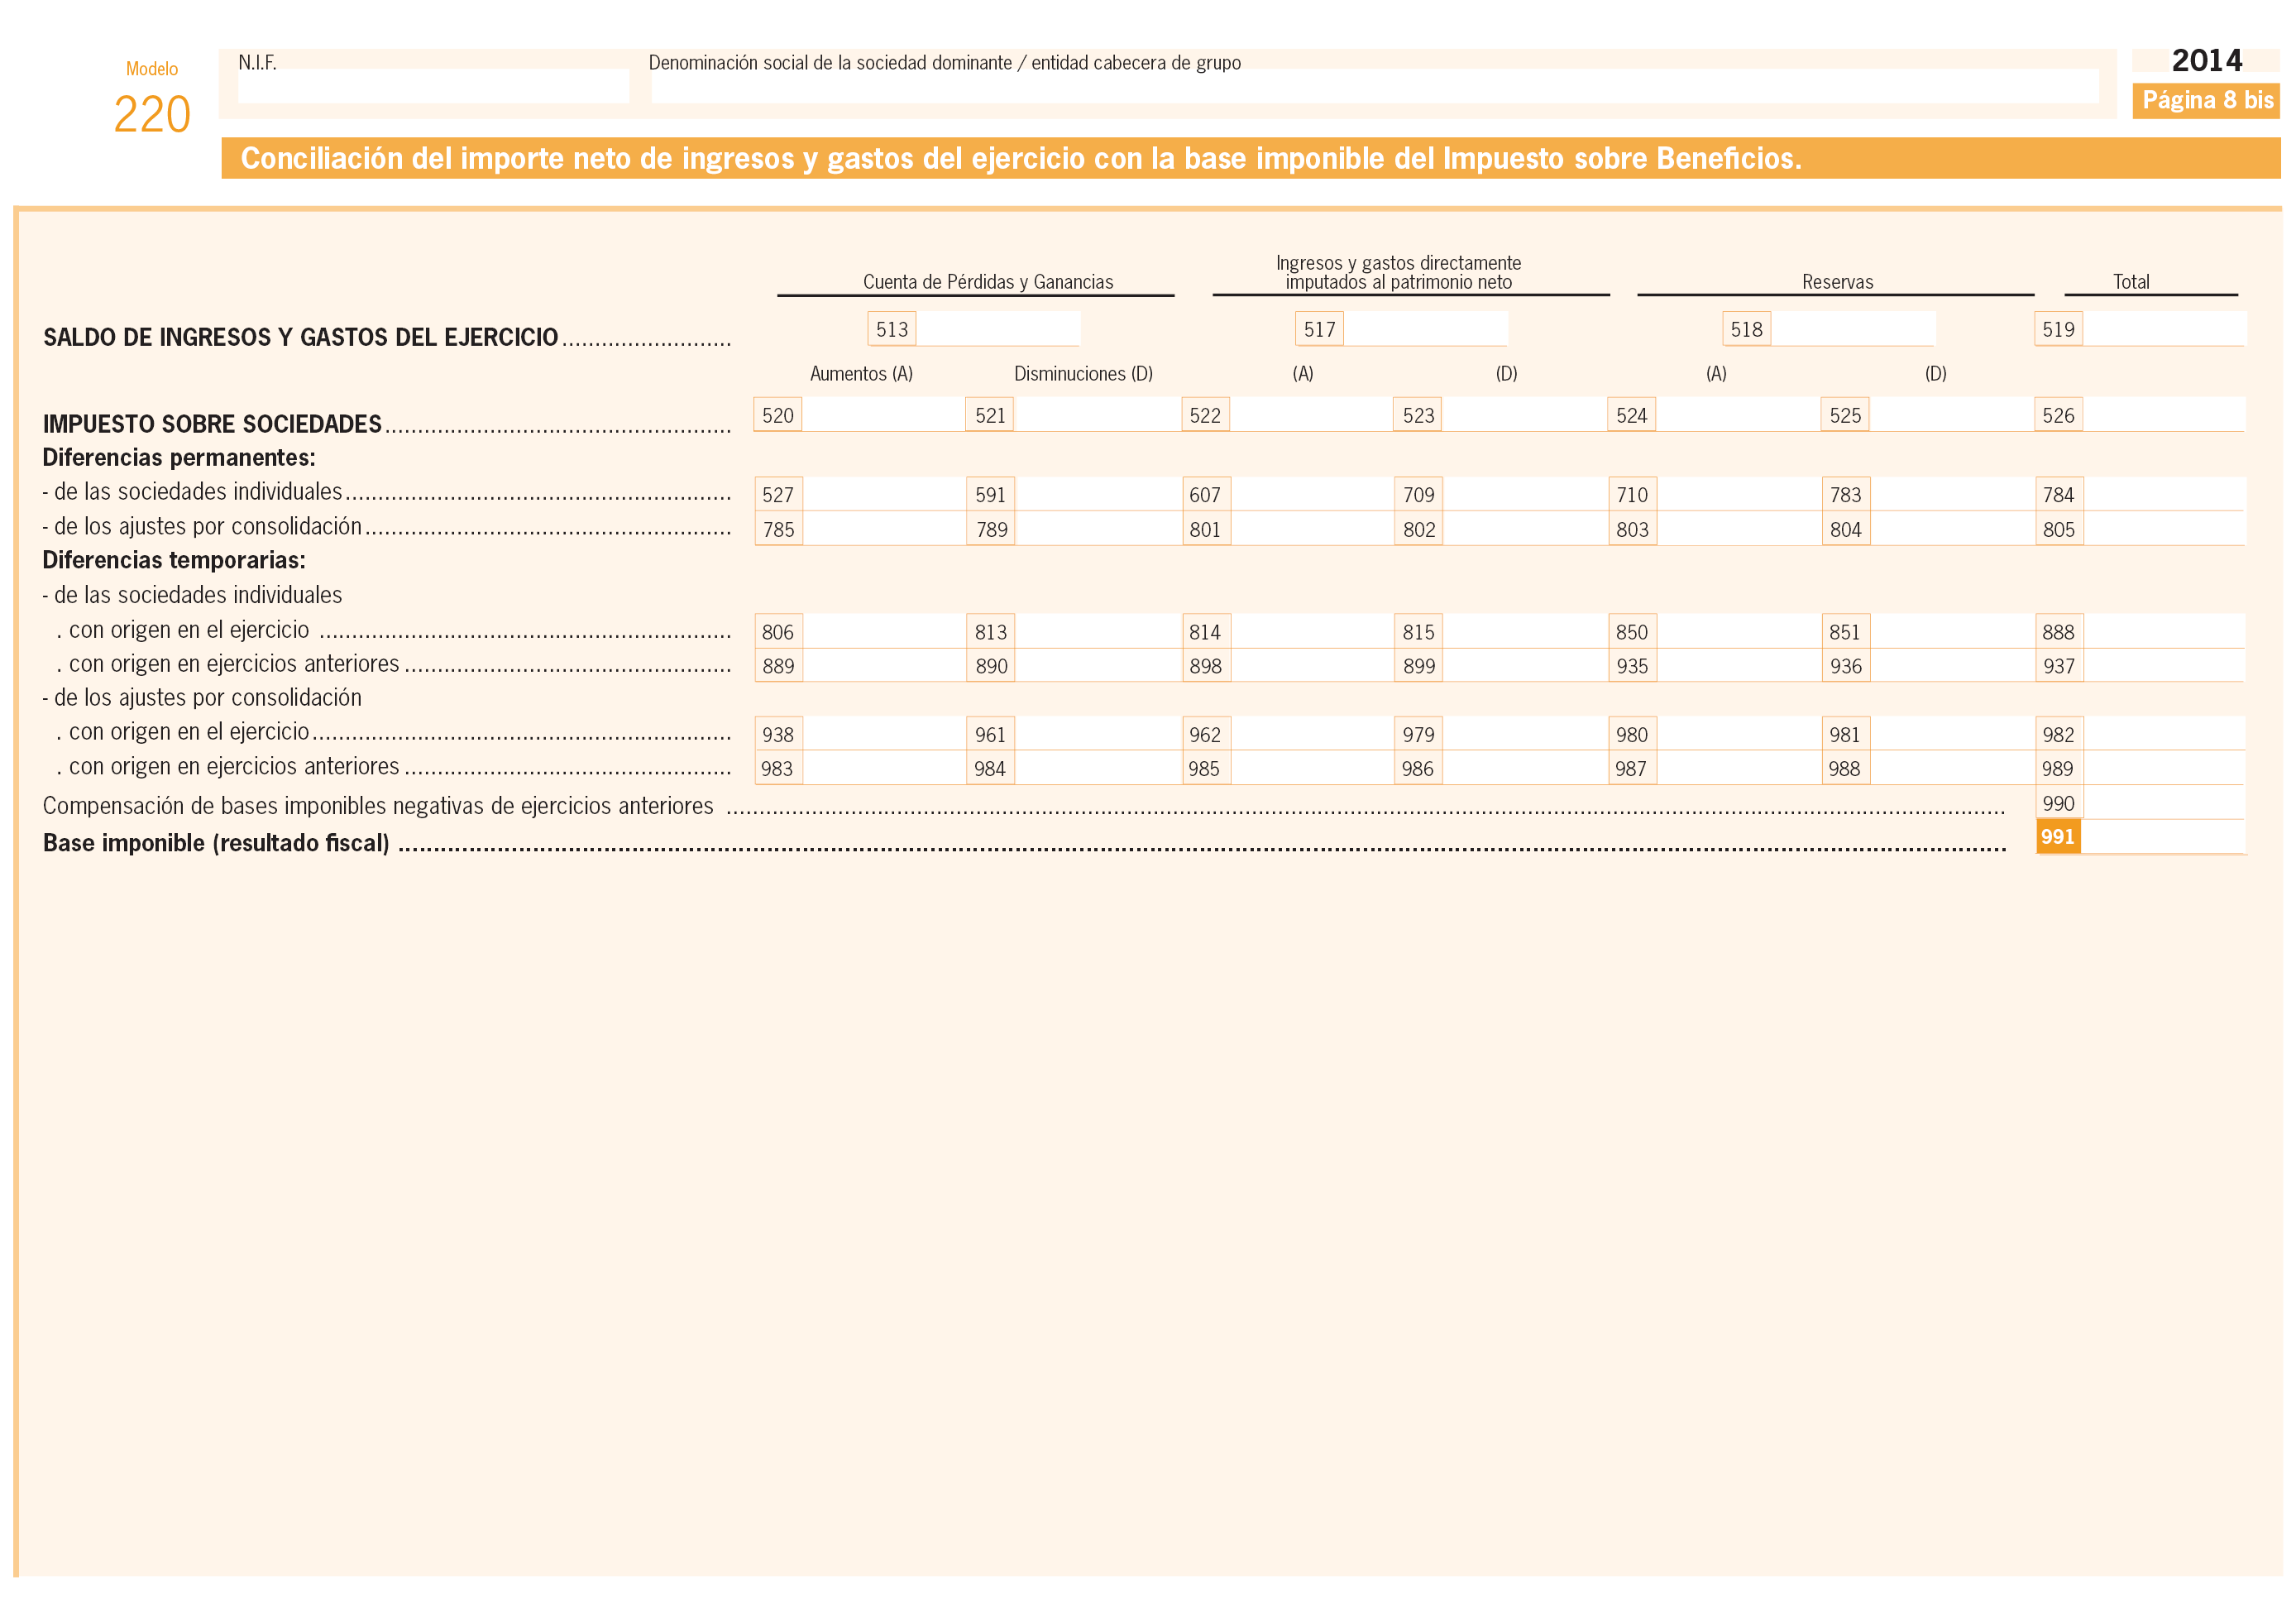2296x1605 pixels.
Task: Click the Denominación social input field
Action: [x=1375, y=86]
